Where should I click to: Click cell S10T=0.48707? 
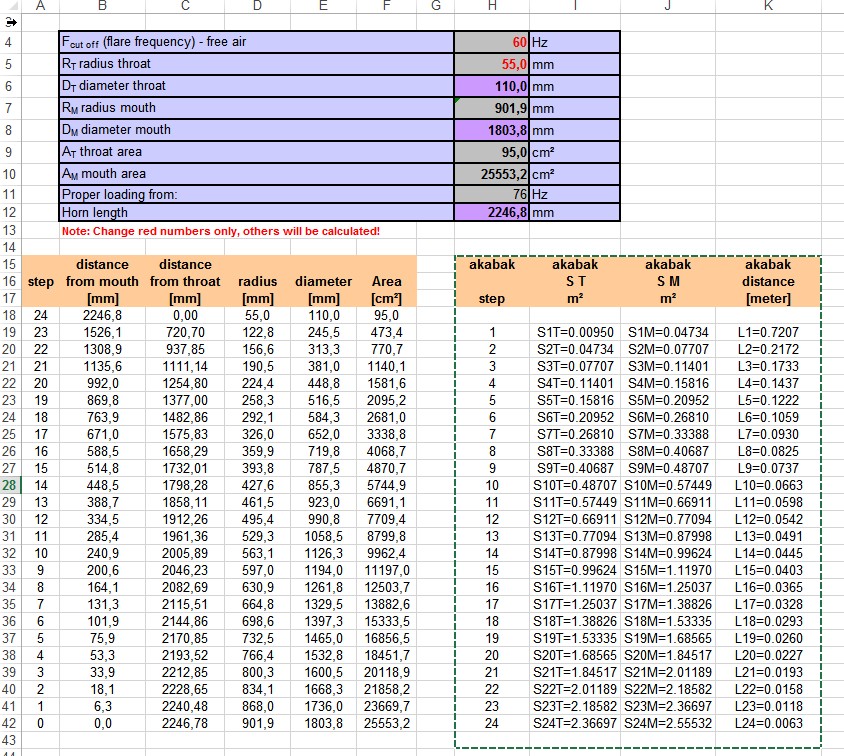575,485
